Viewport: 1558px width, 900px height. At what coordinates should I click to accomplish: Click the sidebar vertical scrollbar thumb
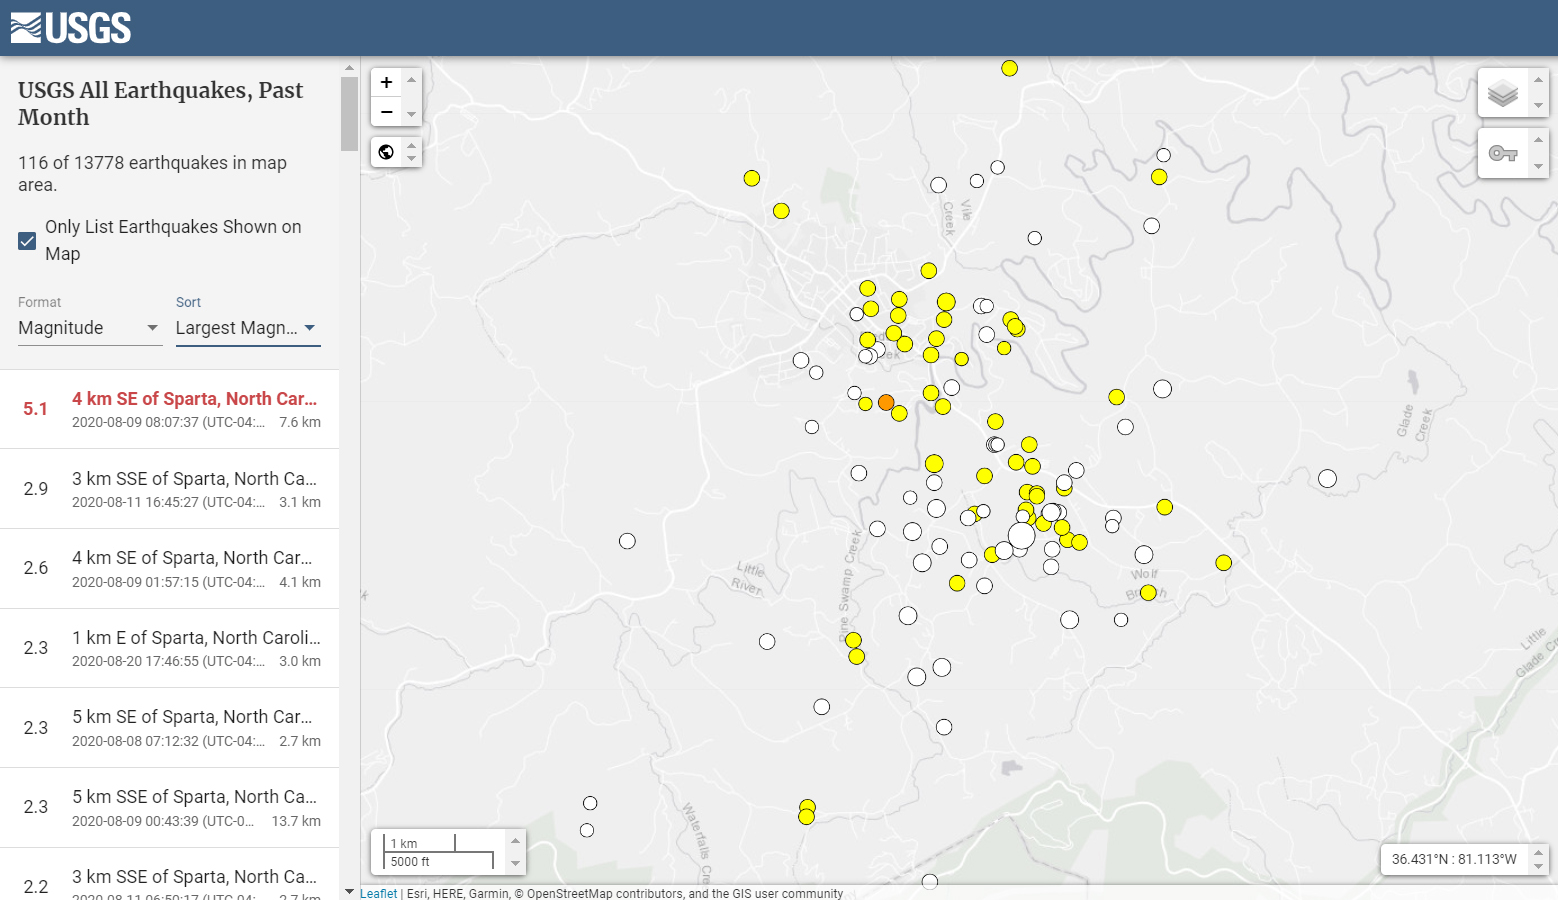point(349,114)
